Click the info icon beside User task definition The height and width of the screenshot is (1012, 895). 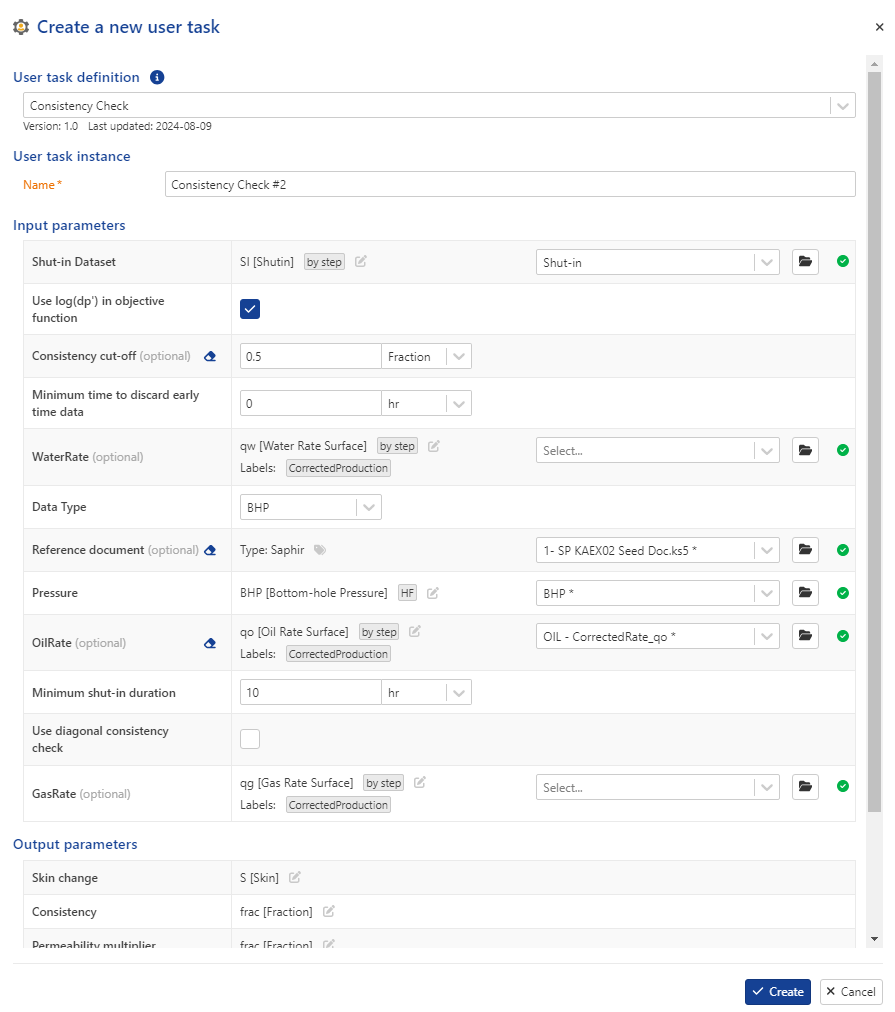tap(157, 77)
